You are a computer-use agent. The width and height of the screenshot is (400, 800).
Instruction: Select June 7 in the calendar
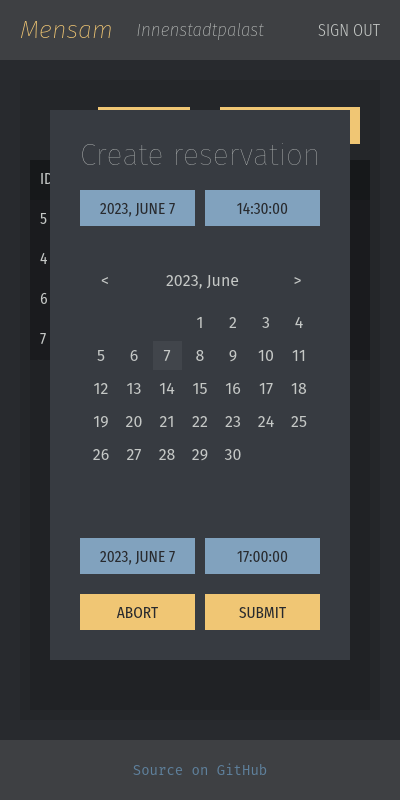167,356
